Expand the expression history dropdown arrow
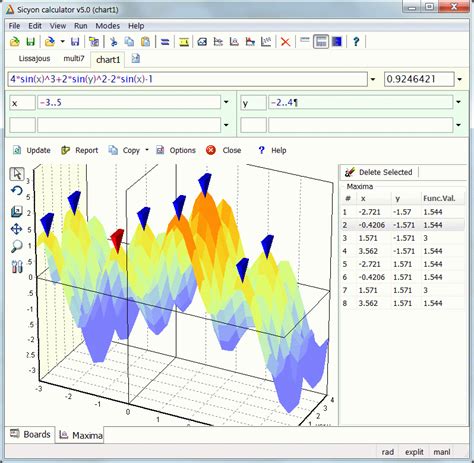 373,79
